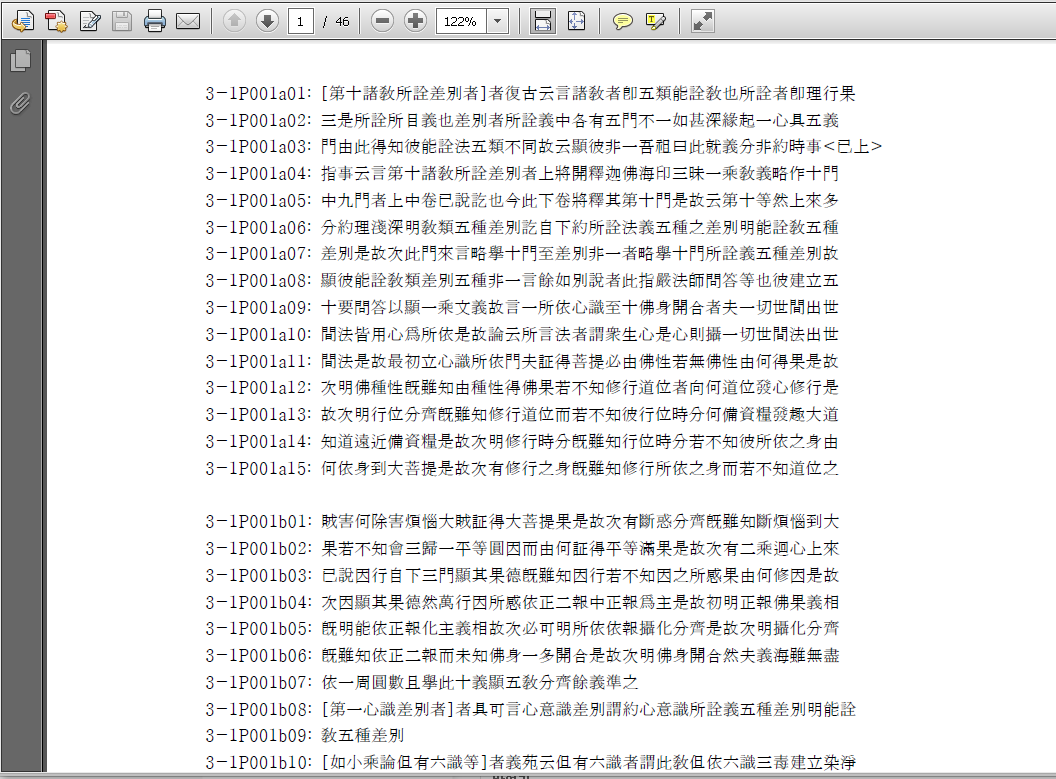
Task: Click the Edit/Sign document icon
Action: tap(90, 20)
